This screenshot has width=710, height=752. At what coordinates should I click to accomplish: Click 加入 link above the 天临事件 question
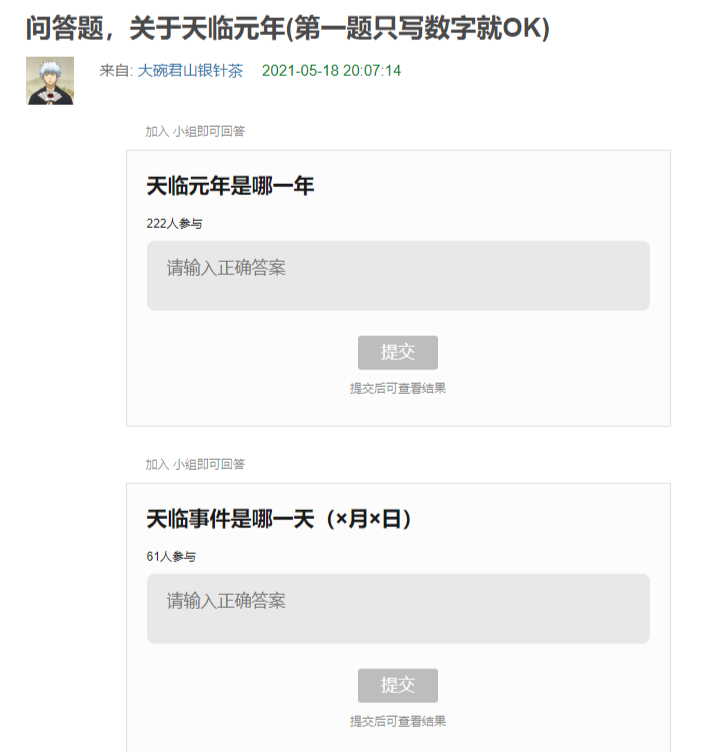[x=157, y=464]
